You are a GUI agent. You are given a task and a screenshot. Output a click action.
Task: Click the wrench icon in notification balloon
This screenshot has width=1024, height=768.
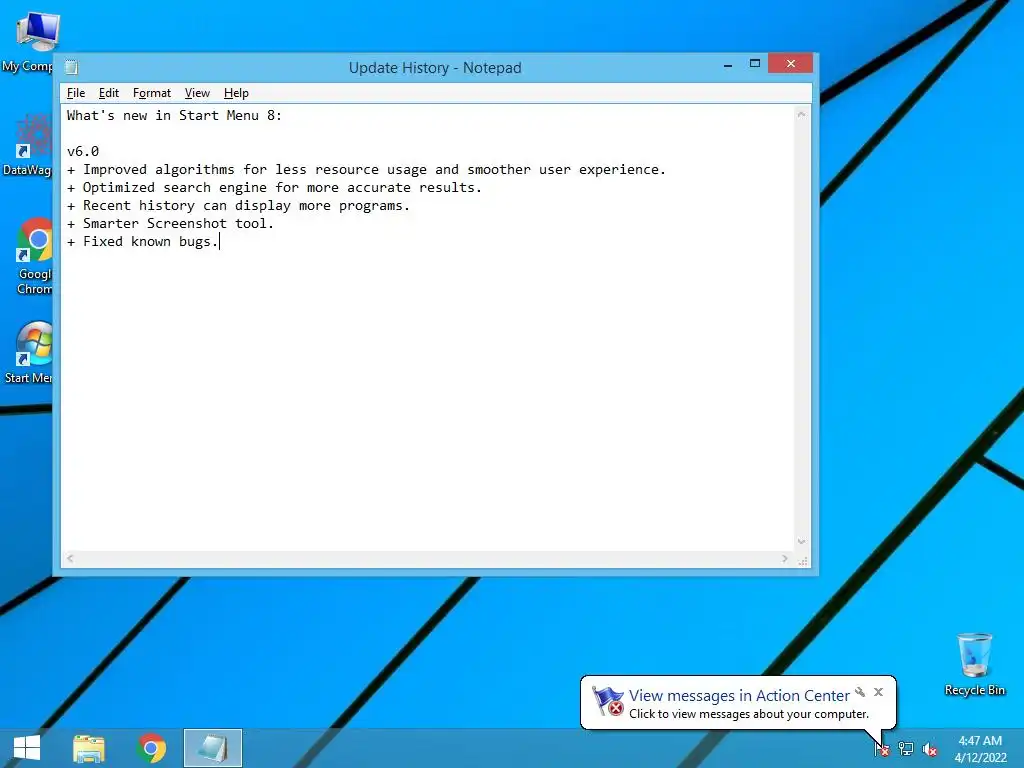pos(860,692)
